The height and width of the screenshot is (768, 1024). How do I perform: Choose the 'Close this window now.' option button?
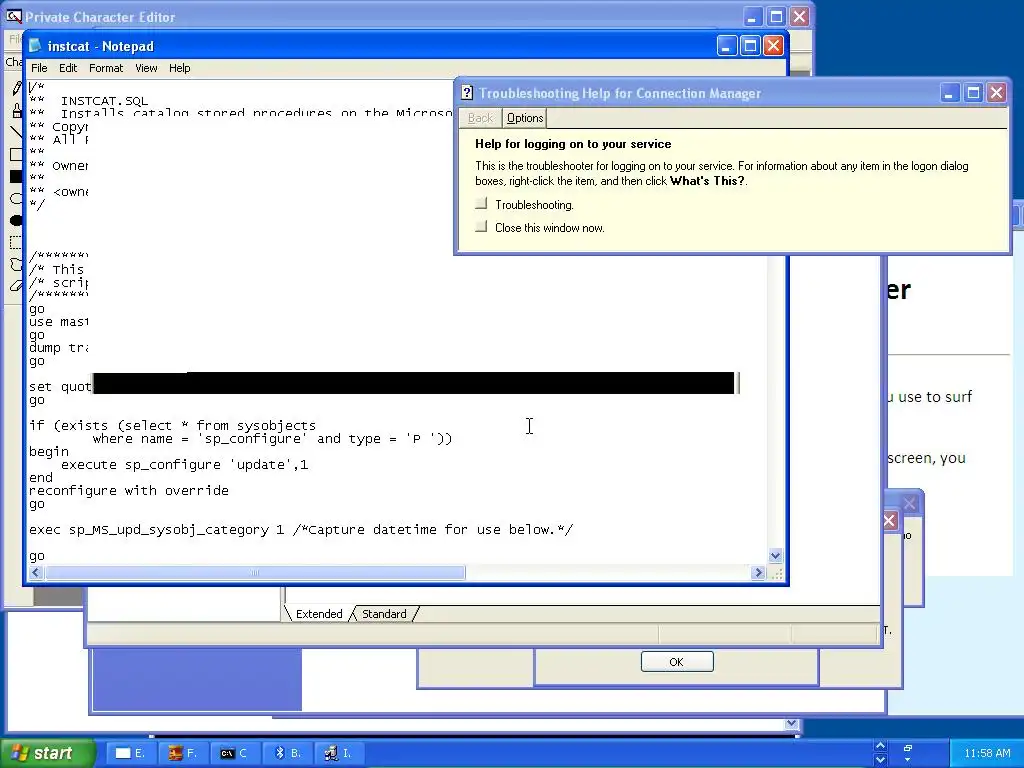coord(481,227)
